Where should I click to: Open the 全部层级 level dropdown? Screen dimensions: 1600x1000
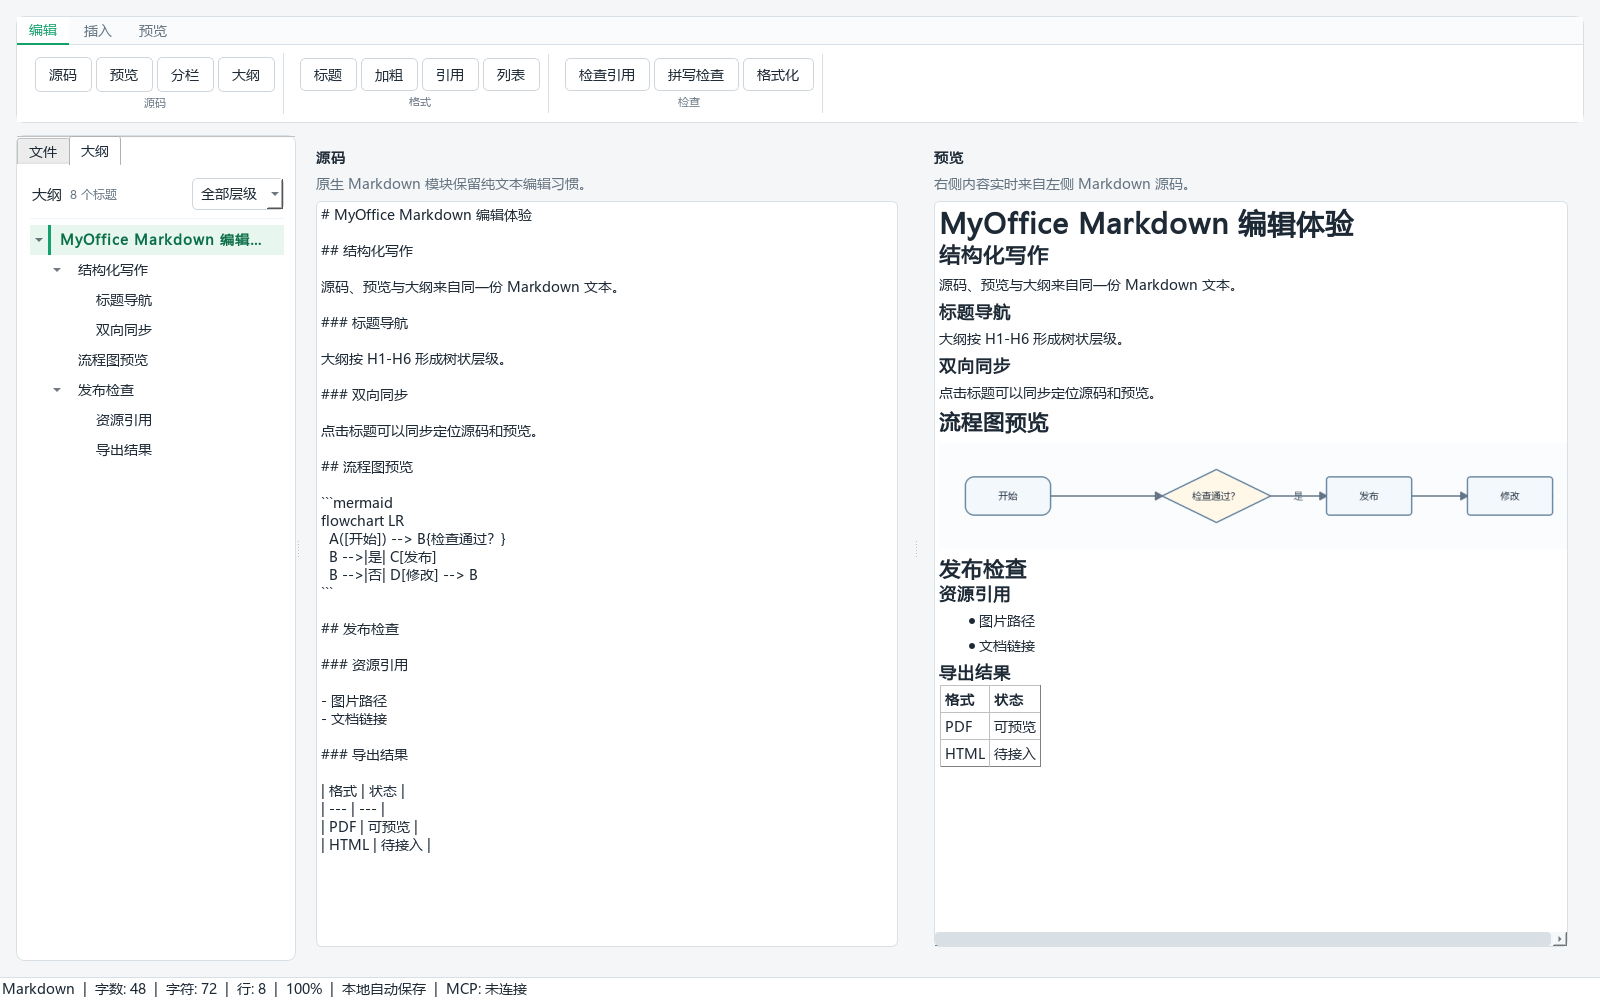coord(237,194)
